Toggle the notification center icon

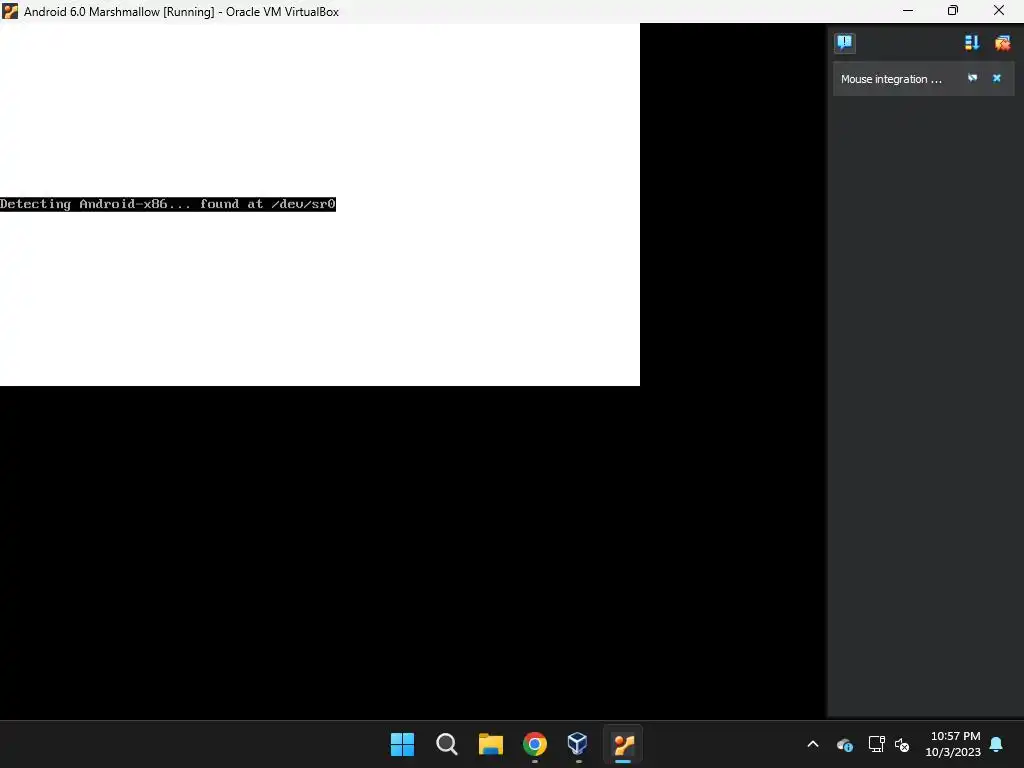click(844, 43)
